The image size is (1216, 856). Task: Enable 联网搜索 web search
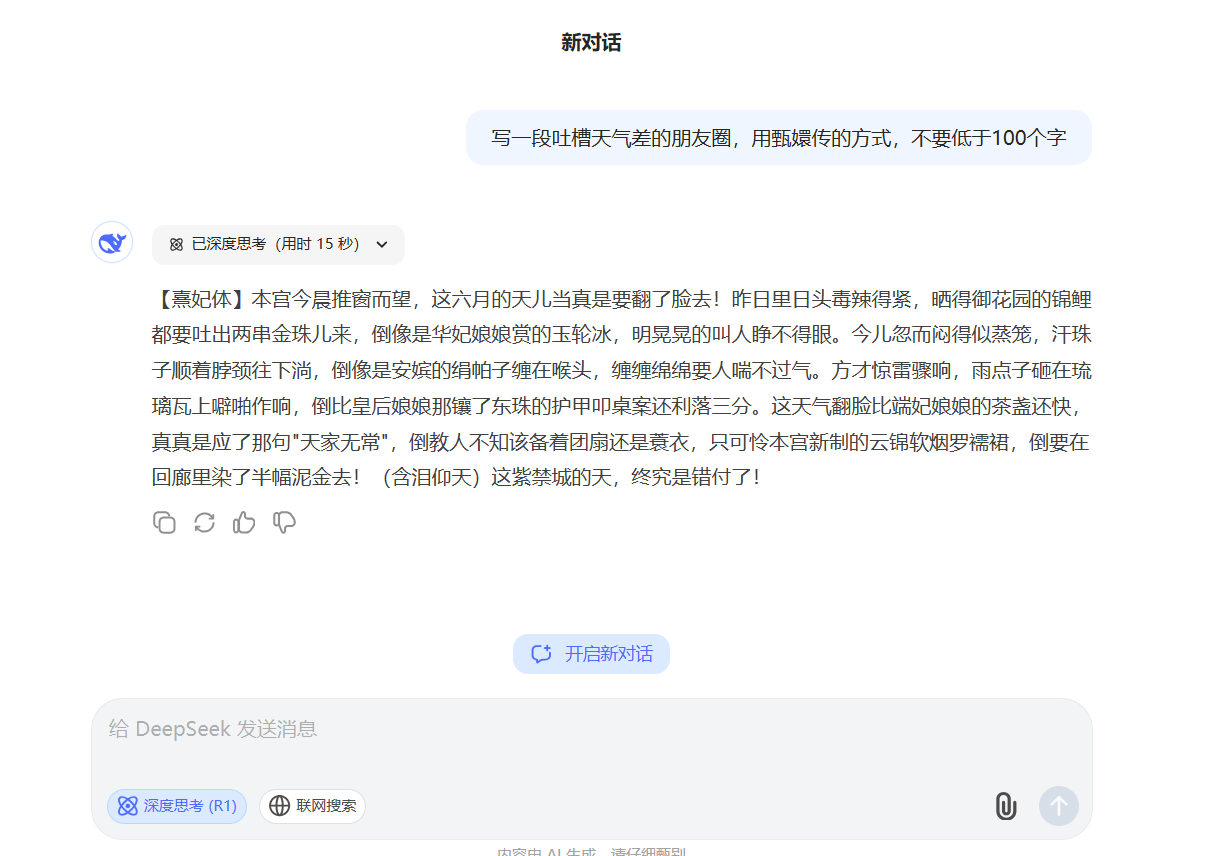pos(313,806)
